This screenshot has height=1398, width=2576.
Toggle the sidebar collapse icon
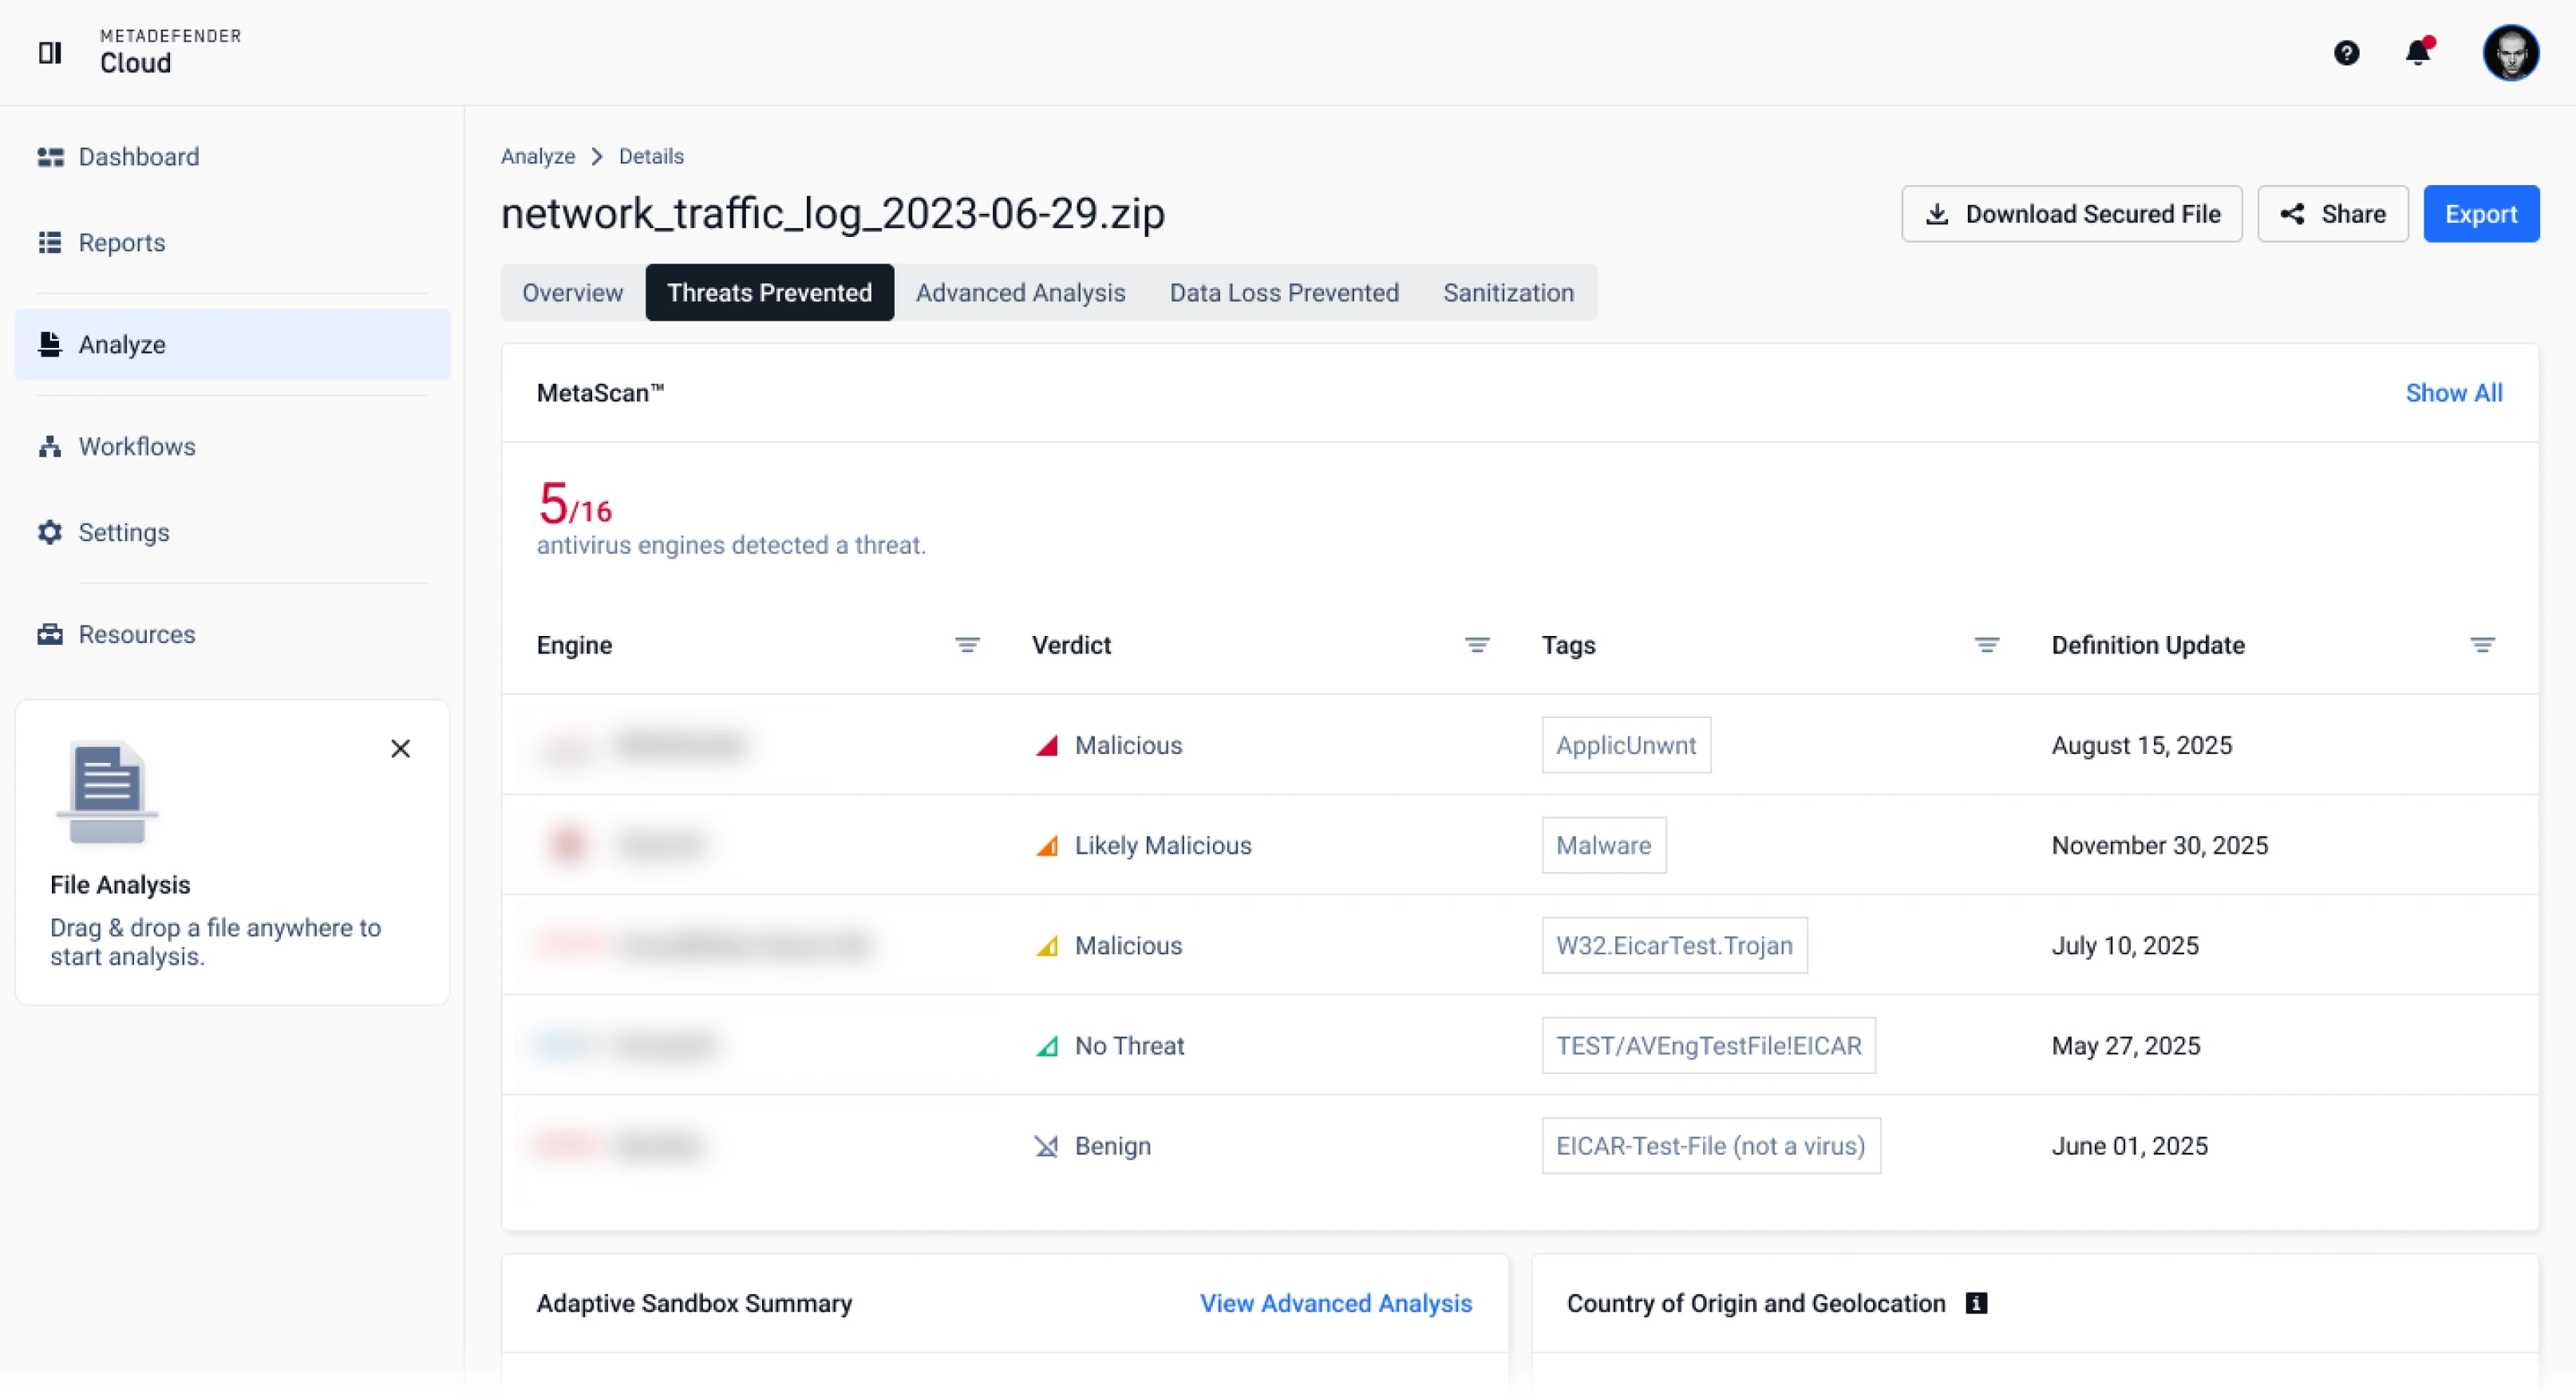tap(49, 52)
